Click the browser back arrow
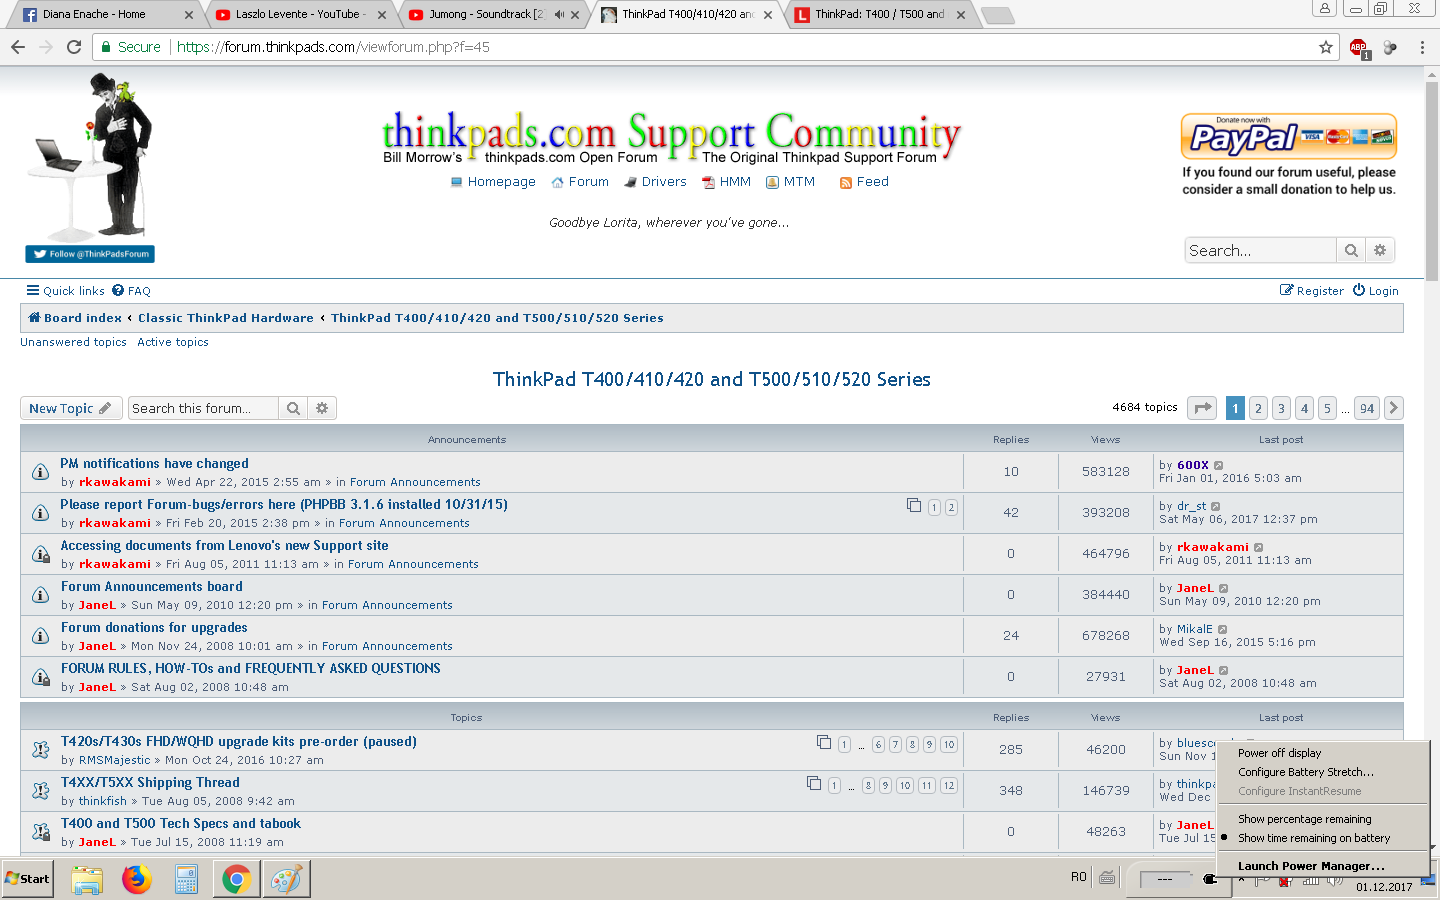The height and width of the screenshot is (900, 1440). (18, 47)
